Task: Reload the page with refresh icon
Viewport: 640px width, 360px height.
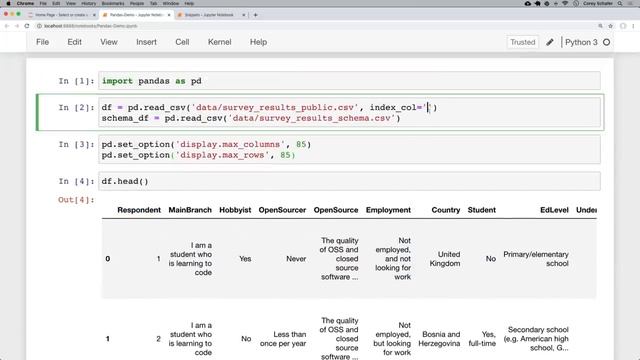Action: point(27,26)
